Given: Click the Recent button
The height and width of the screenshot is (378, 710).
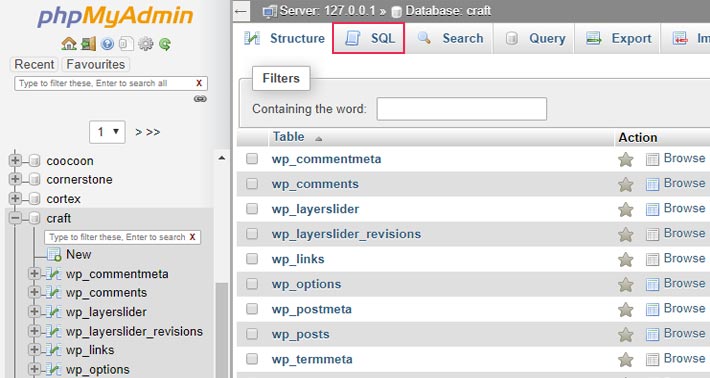Looking at the screenshot, I should point(34,64).
